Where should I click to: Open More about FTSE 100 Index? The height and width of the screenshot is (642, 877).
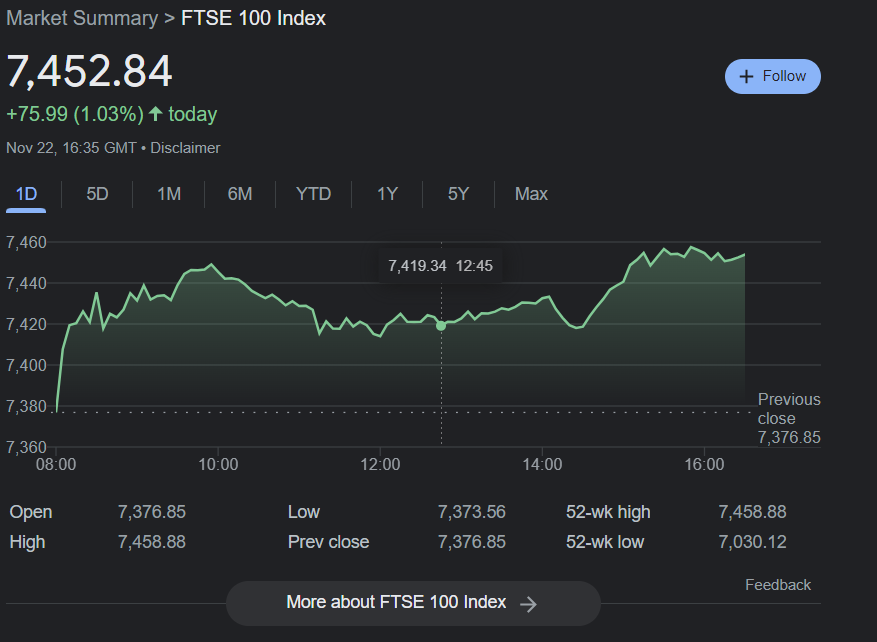[x=413, y=603]
